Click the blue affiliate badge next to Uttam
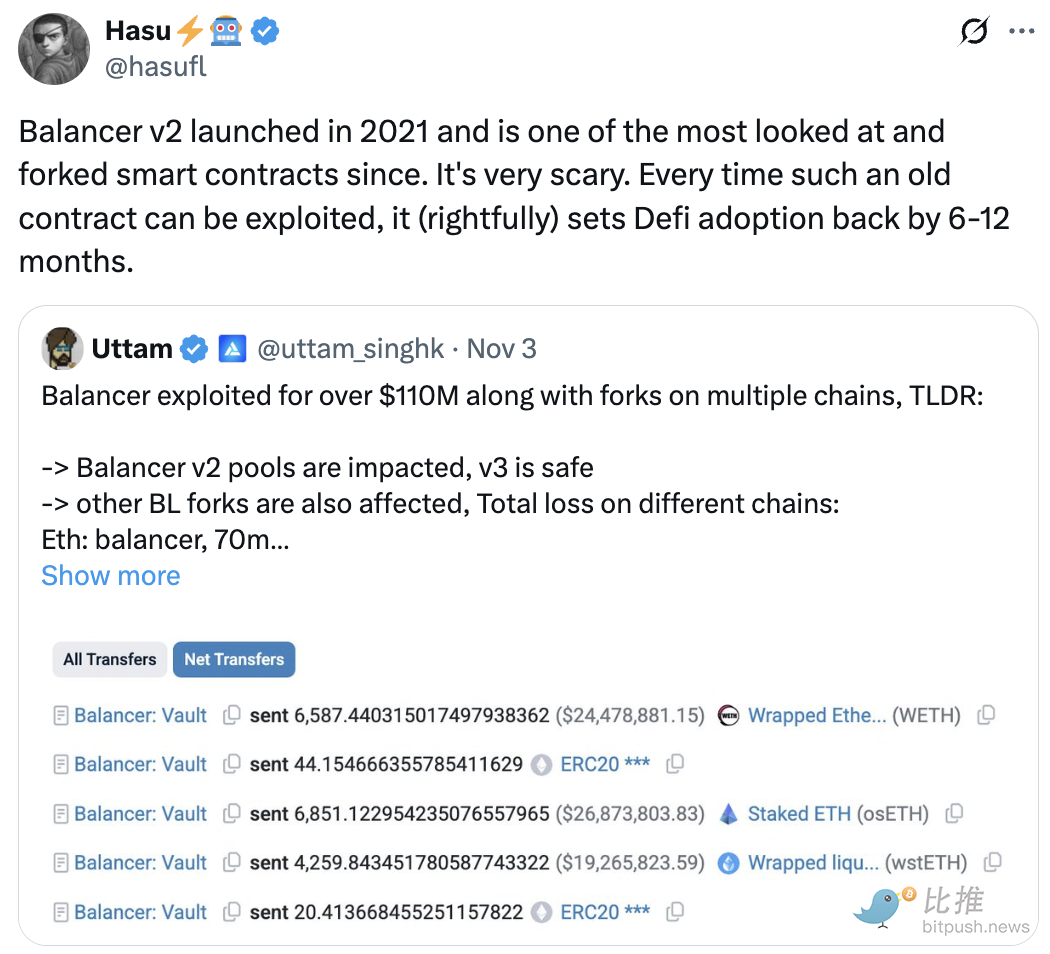This screenshot has width=1050, height=954. coord(232,348)
